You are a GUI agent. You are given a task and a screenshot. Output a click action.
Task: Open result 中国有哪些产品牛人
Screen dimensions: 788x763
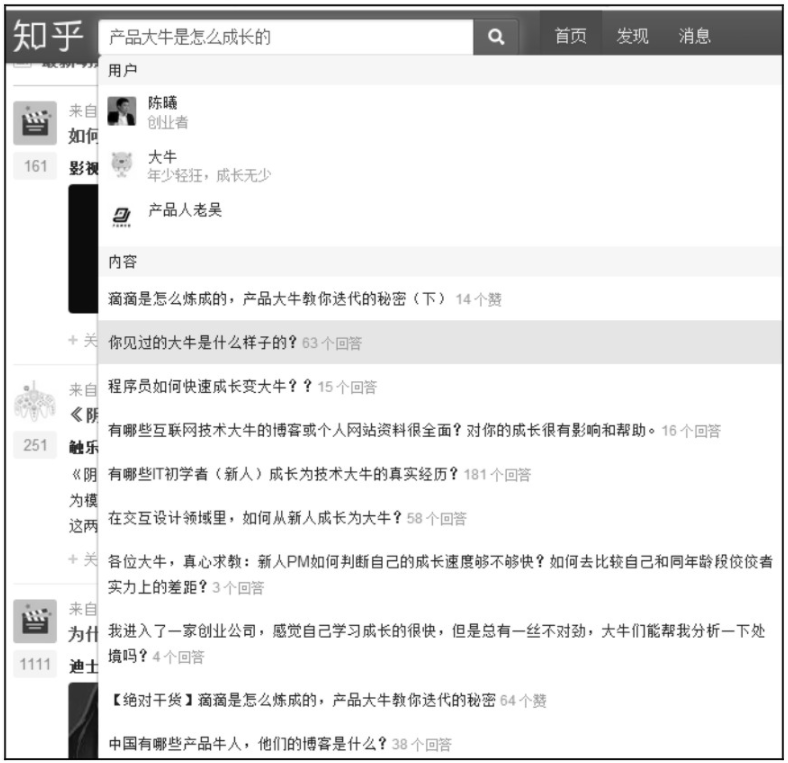440,743
